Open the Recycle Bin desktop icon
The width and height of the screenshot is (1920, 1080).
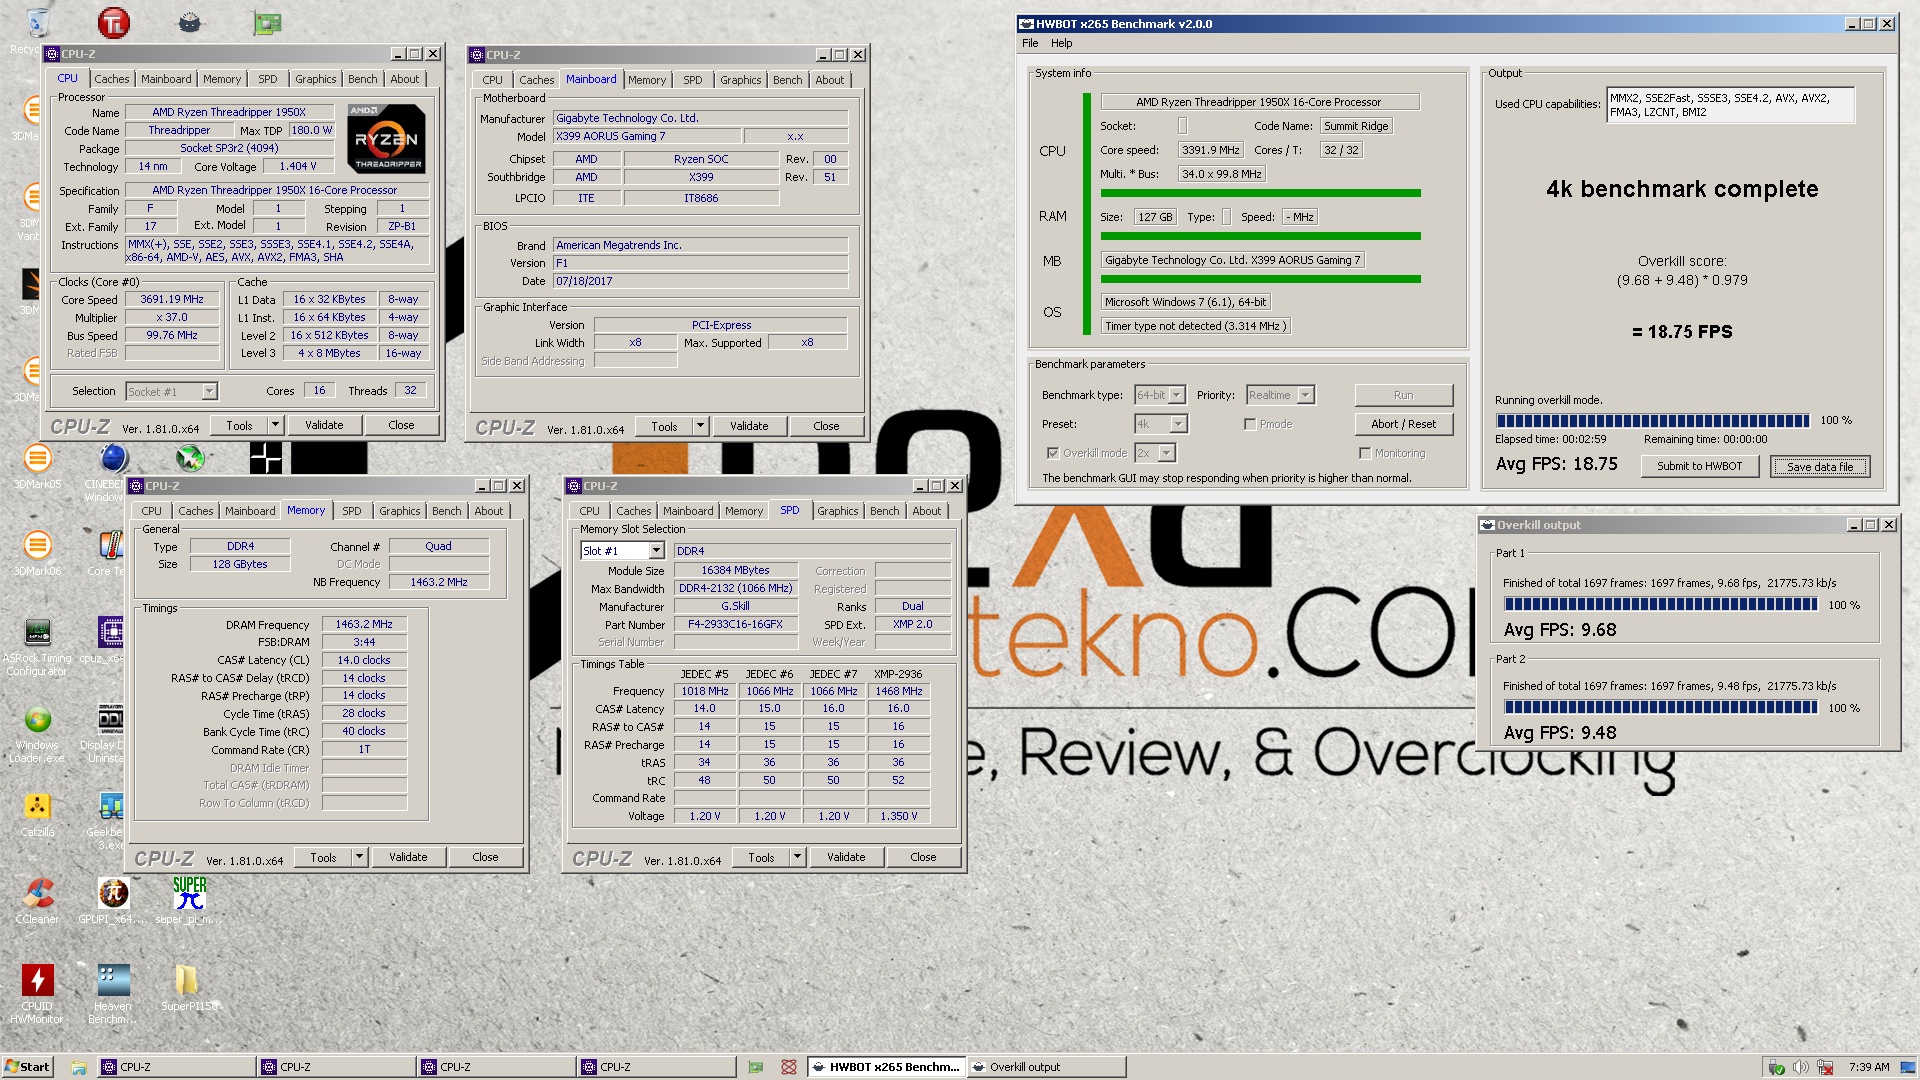(x=36, y=25)
